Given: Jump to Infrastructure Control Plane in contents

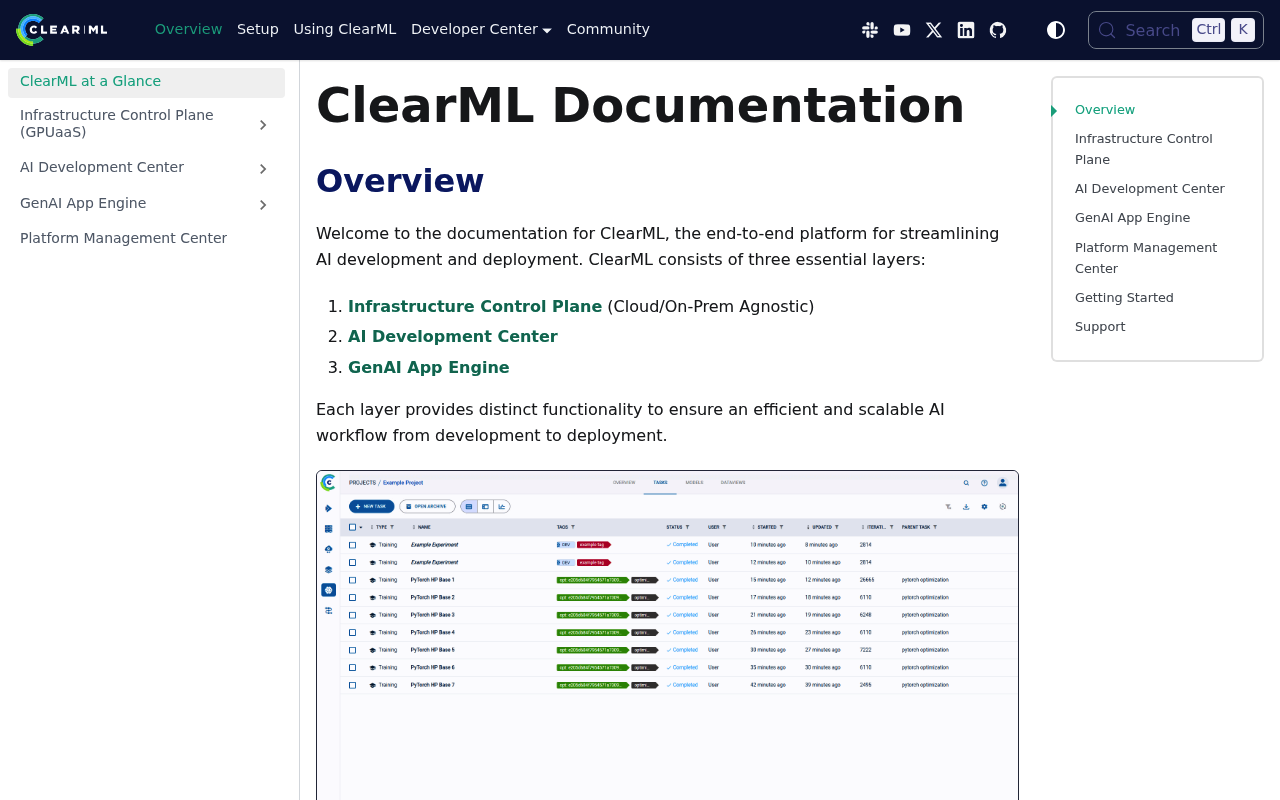Looking at the screenshot, I should [x=1144, y=149].
